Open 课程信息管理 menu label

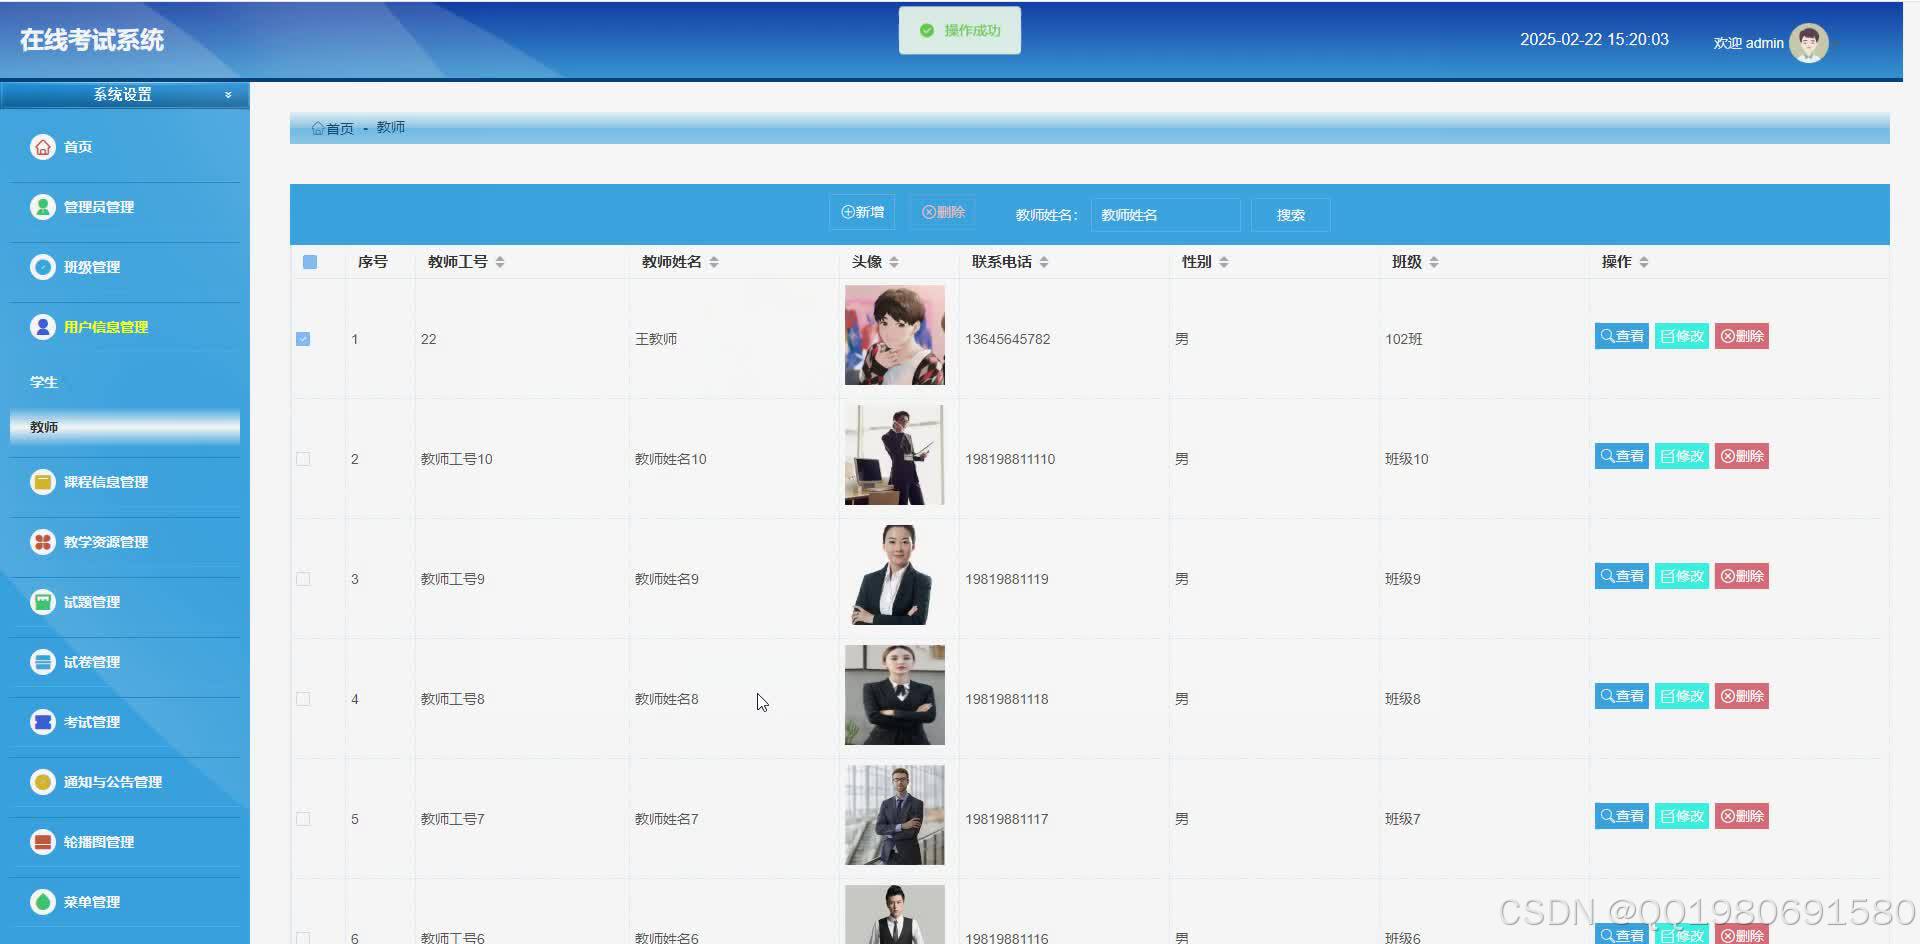pos(106,482)
